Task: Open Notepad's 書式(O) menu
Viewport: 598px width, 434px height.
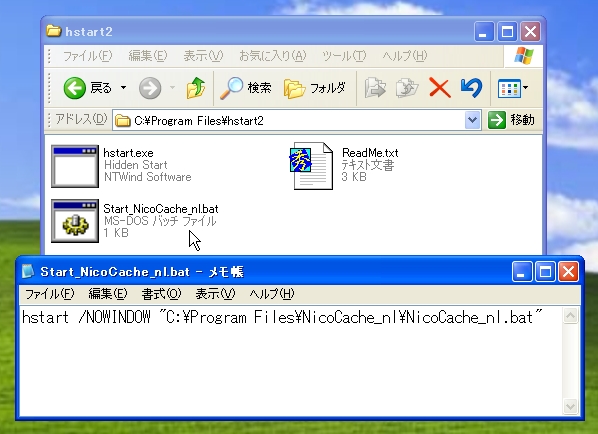Action: tap(161, 294)
